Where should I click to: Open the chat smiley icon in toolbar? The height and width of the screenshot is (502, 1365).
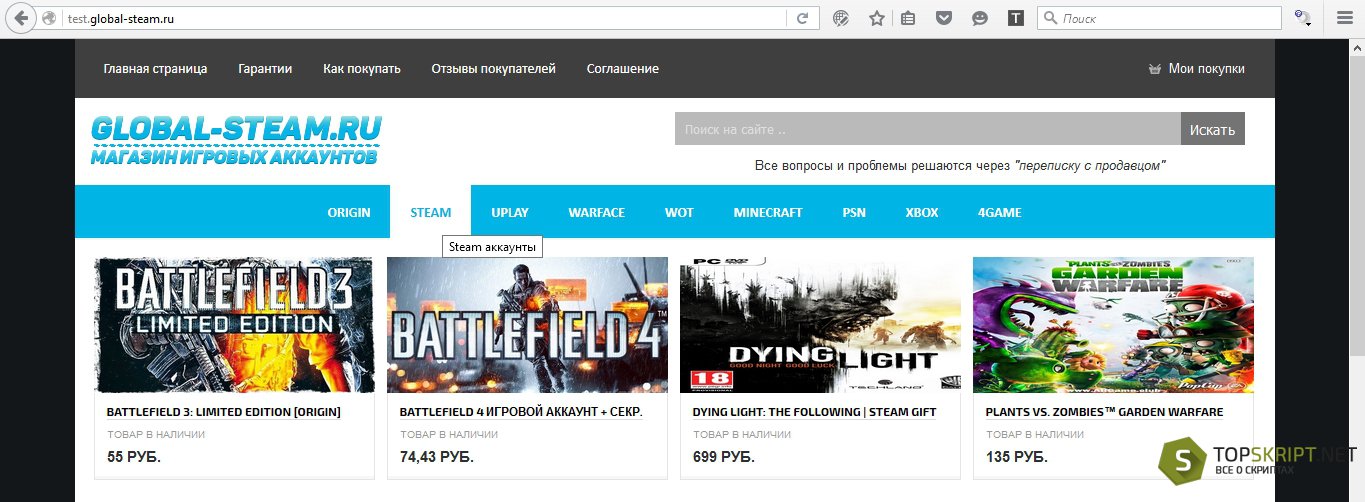980,18
